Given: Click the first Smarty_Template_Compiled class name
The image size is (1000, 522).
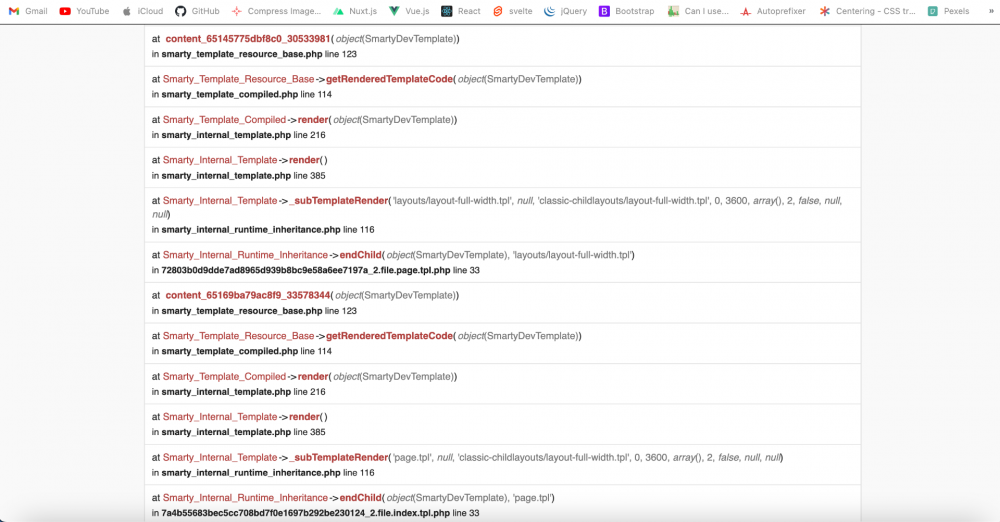Looking at the screenshot, I should coord(224,120).
